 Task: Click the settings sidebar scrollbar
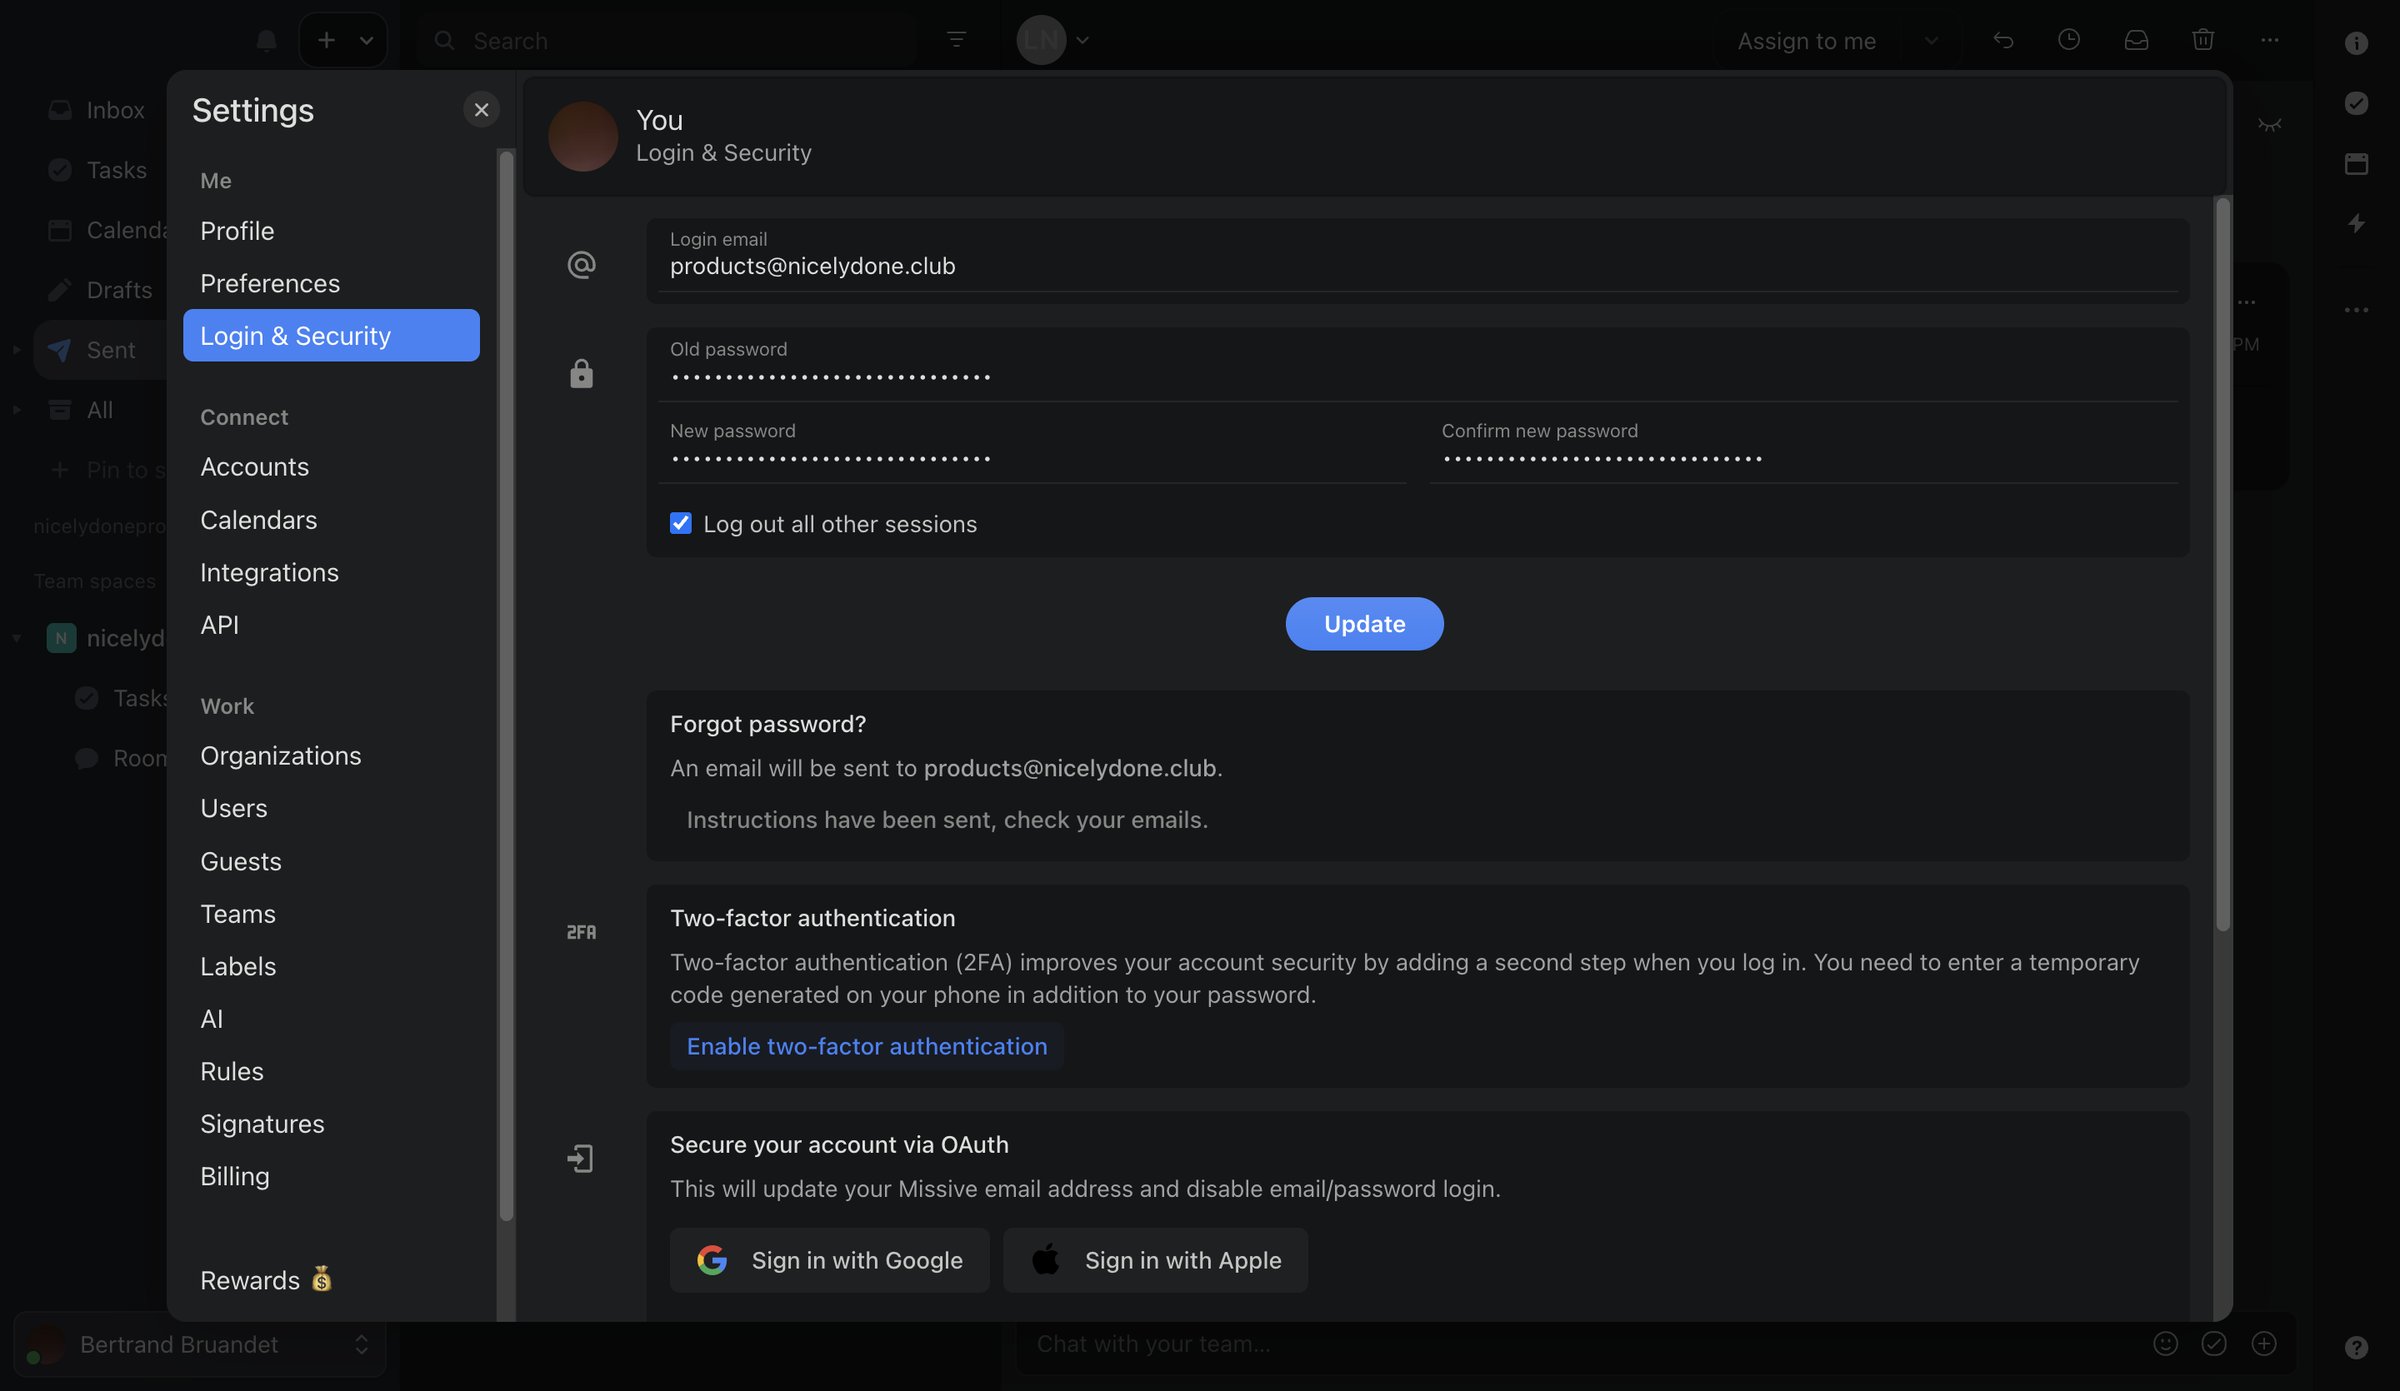pyautogui.click(x=506, y=685)
